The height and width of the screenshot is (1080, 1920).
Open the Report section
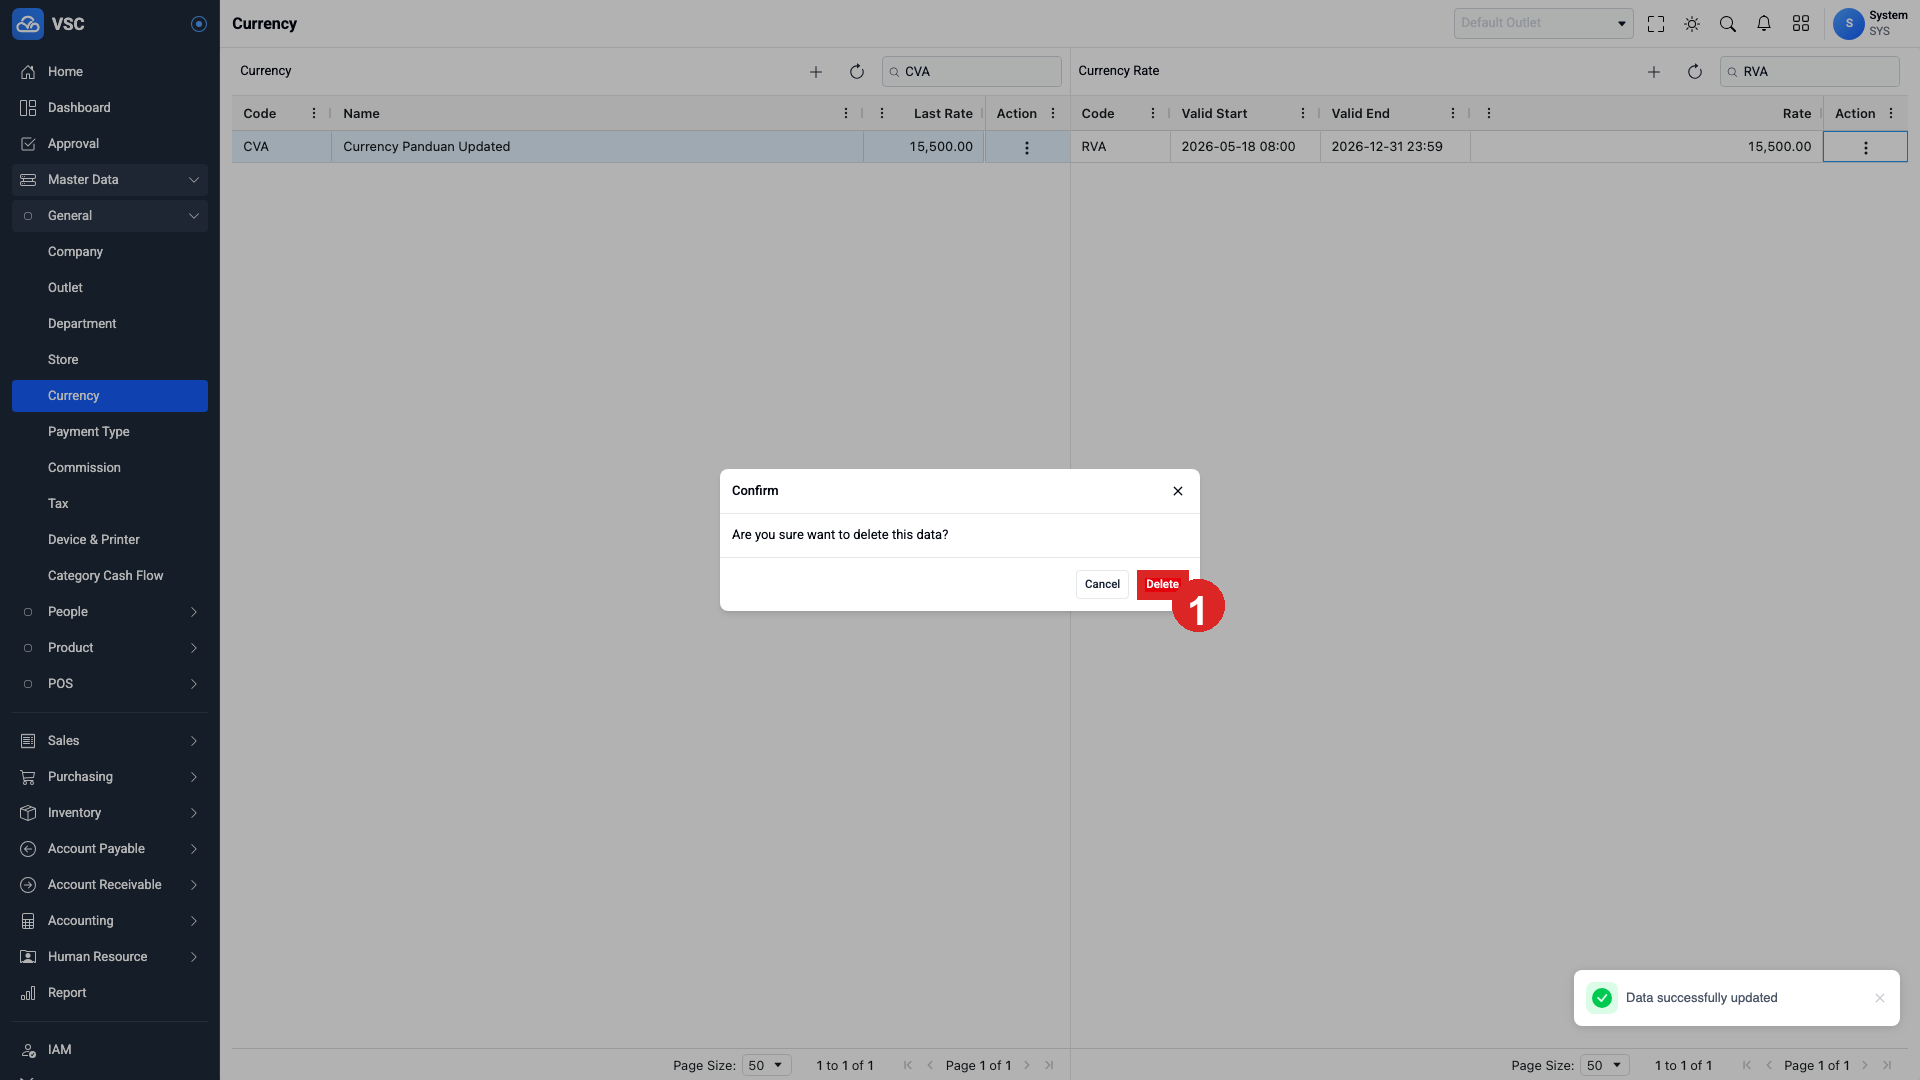pos(110,993)
